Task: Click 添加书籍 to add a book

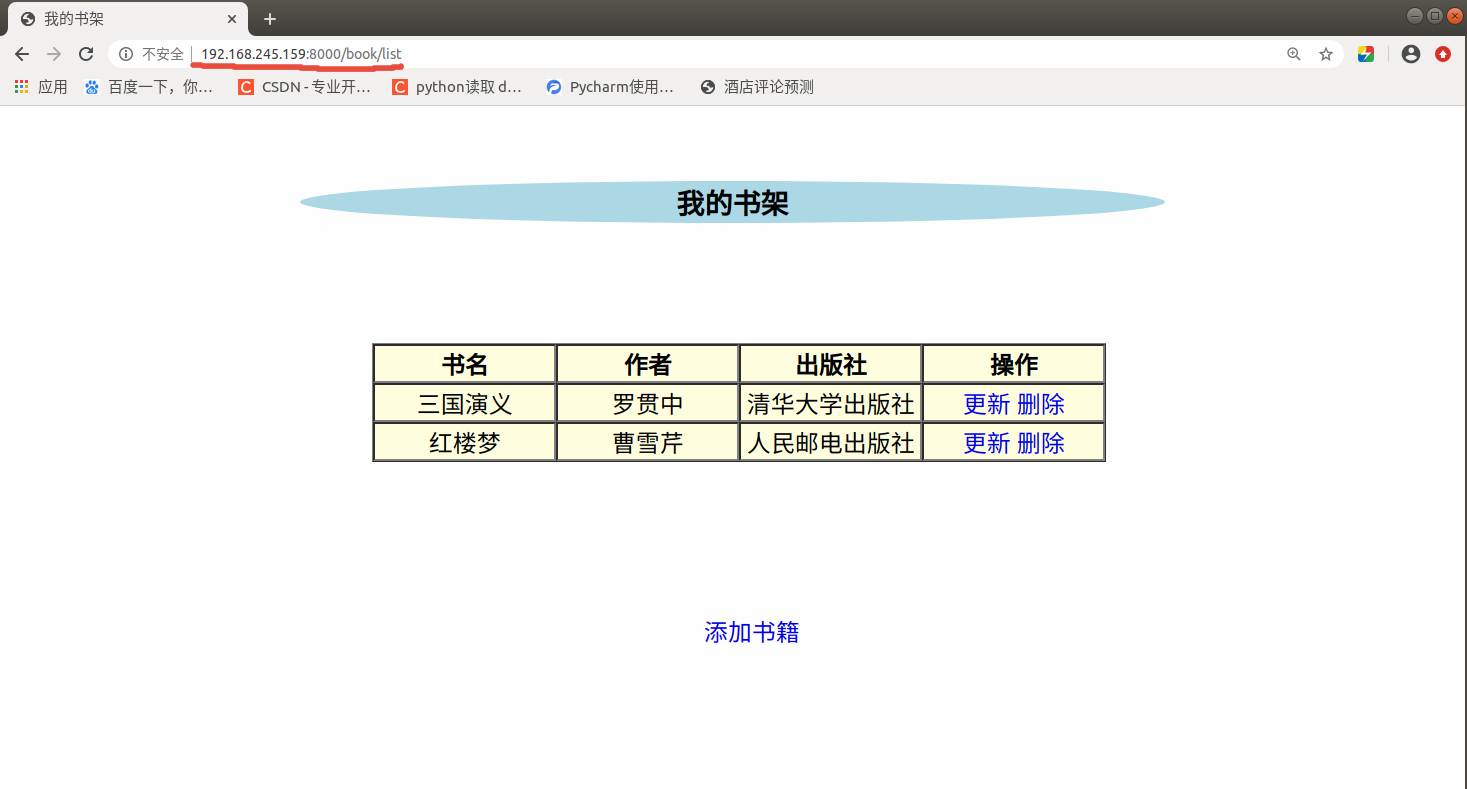Action: click(751, 632)
